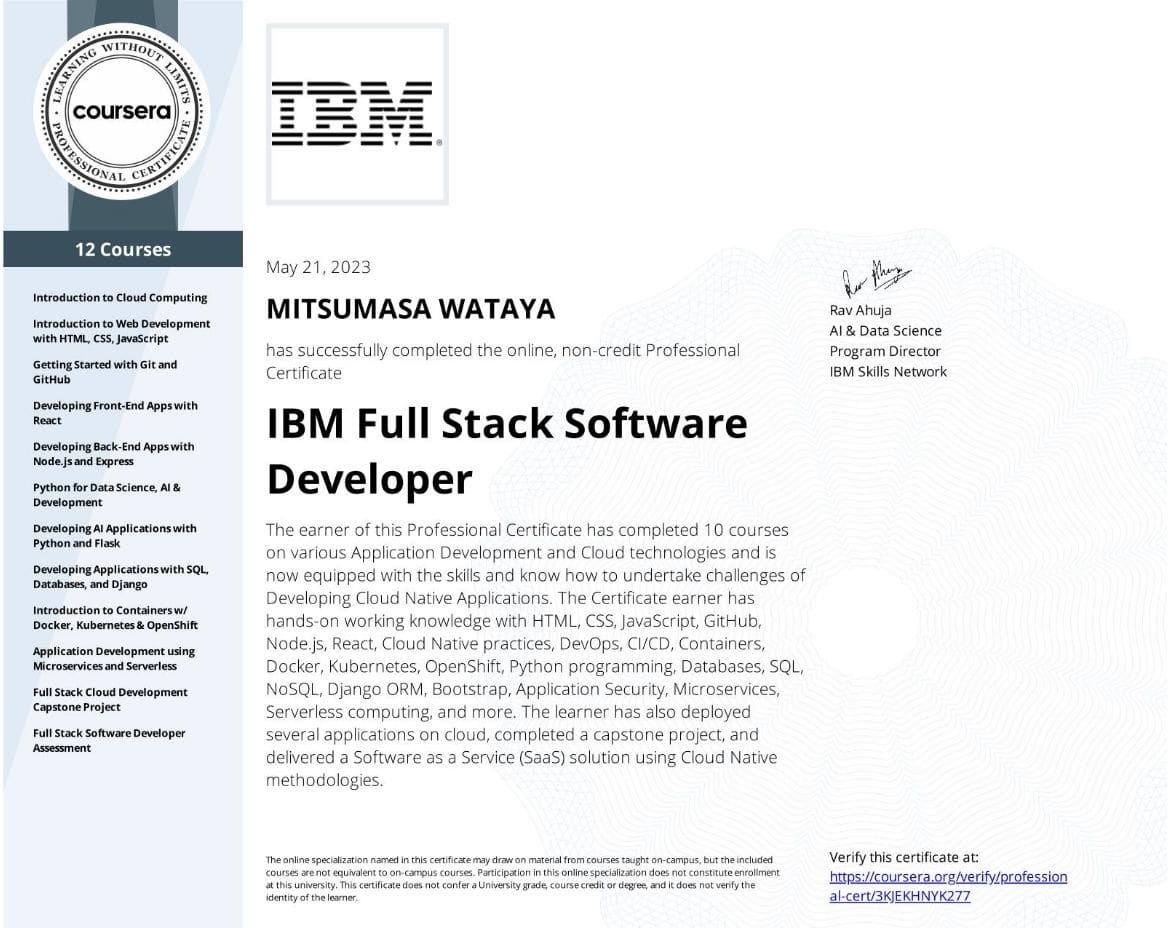Select the 12 Courses banner
The width and height of the screenshot is (1169, 928).
point(123,249)
